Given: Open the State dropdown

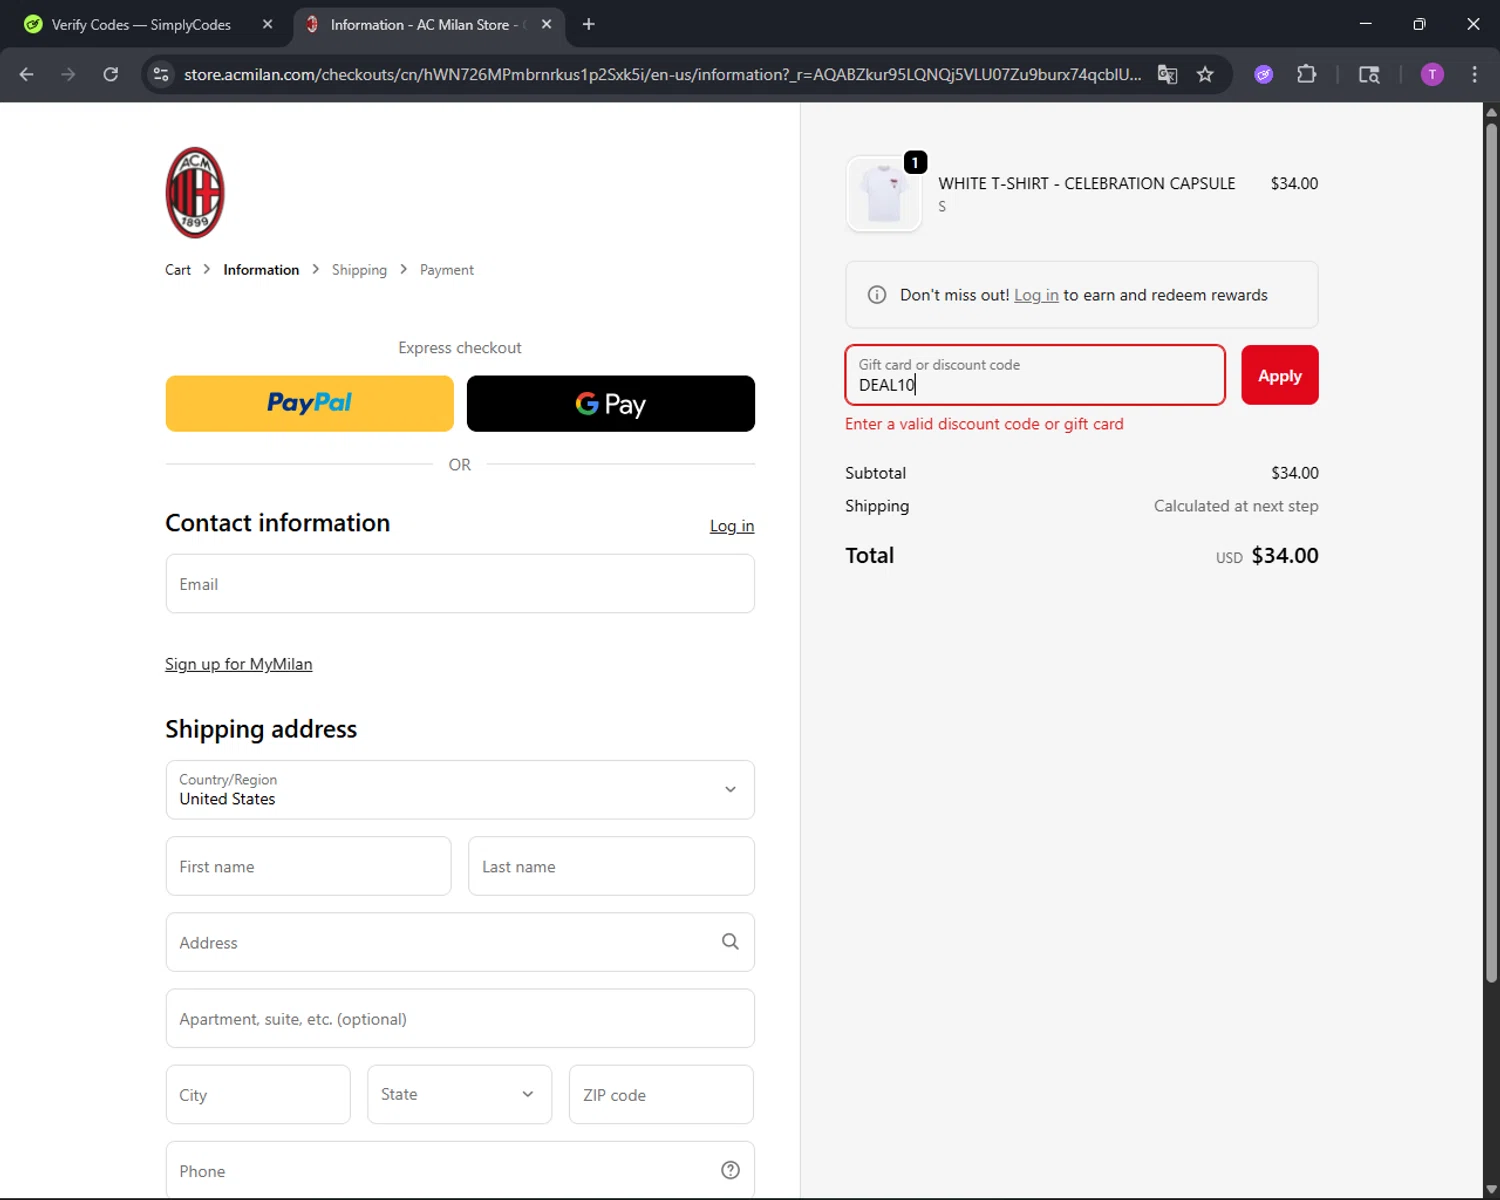Looking at the screenshot, I should pos(459,1094).
